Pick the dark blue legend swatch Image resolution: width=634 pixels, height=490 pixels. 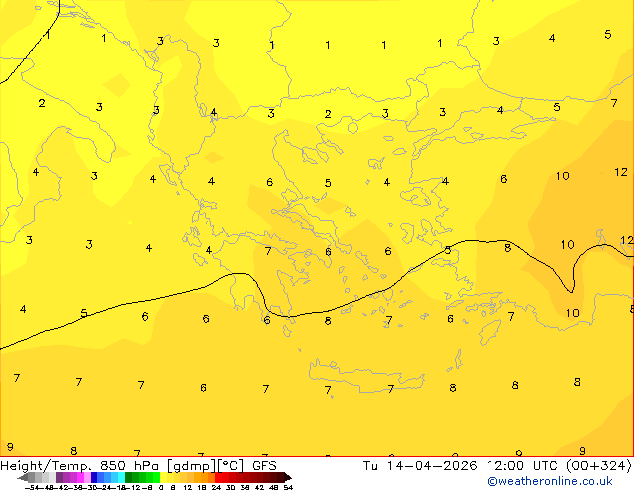click(94, 477)
